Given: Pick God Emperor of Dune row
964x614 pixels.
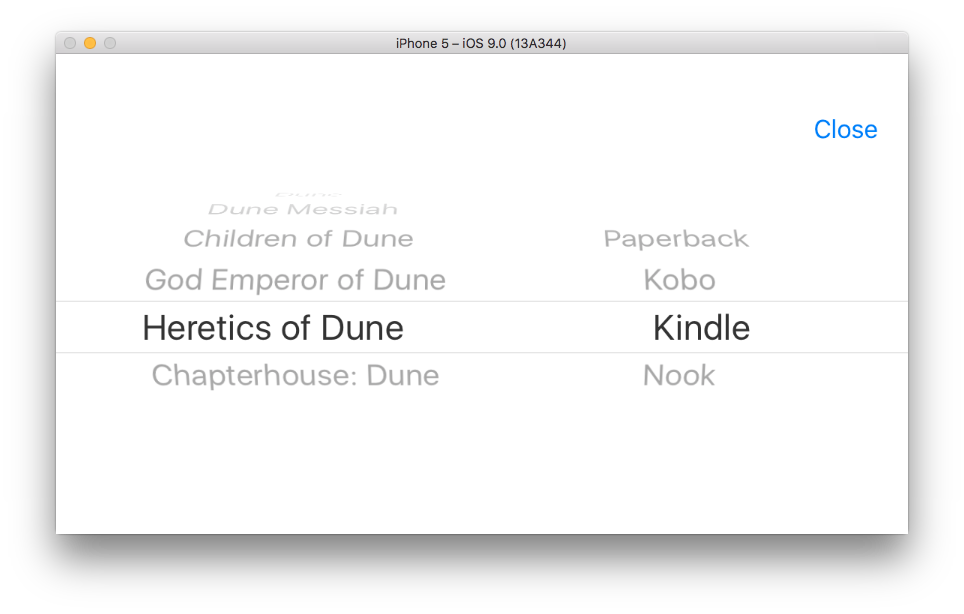Looking at the screenshot, I should [x=295, y=280].
